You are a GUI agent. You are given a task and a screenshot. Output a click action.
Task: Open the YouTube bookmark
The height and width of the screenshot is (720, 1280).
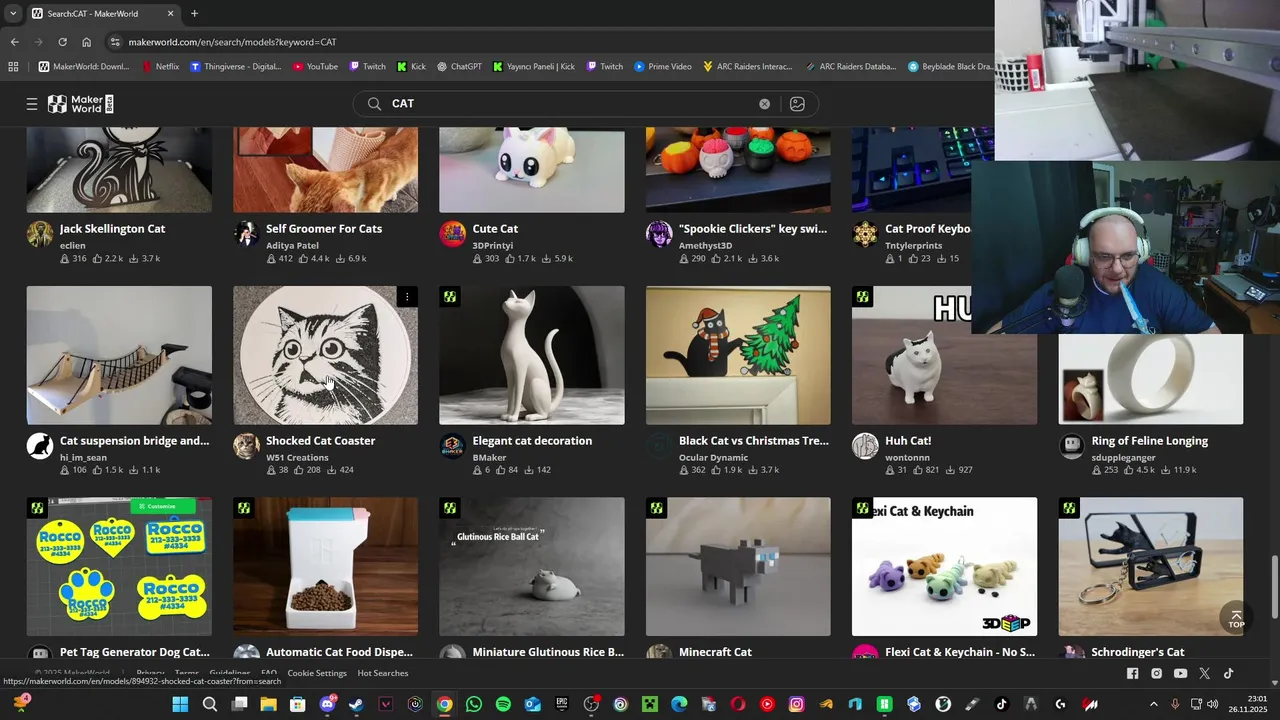coord(315,67)
